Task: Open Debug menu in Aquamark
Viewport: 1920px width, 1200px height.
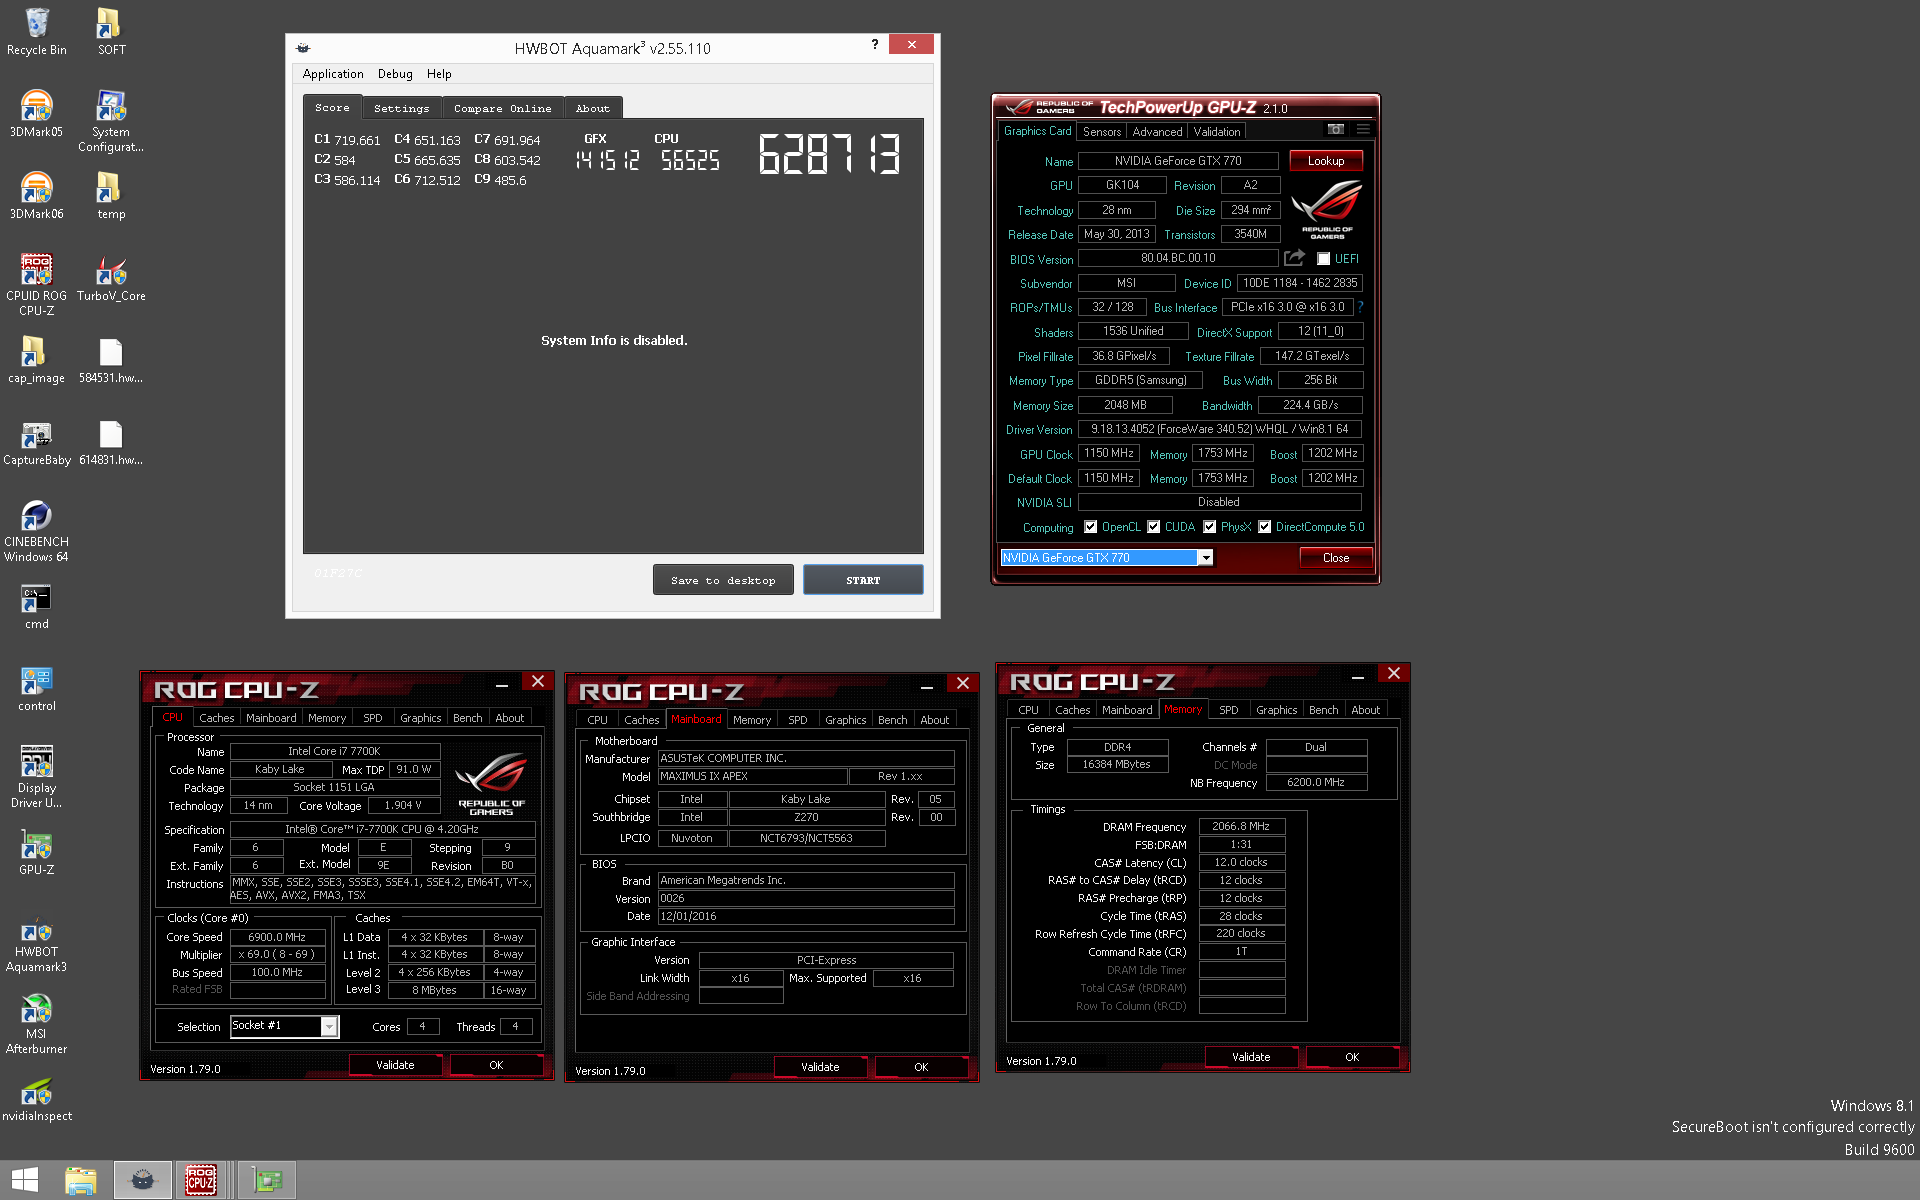Action: point(395,74)
